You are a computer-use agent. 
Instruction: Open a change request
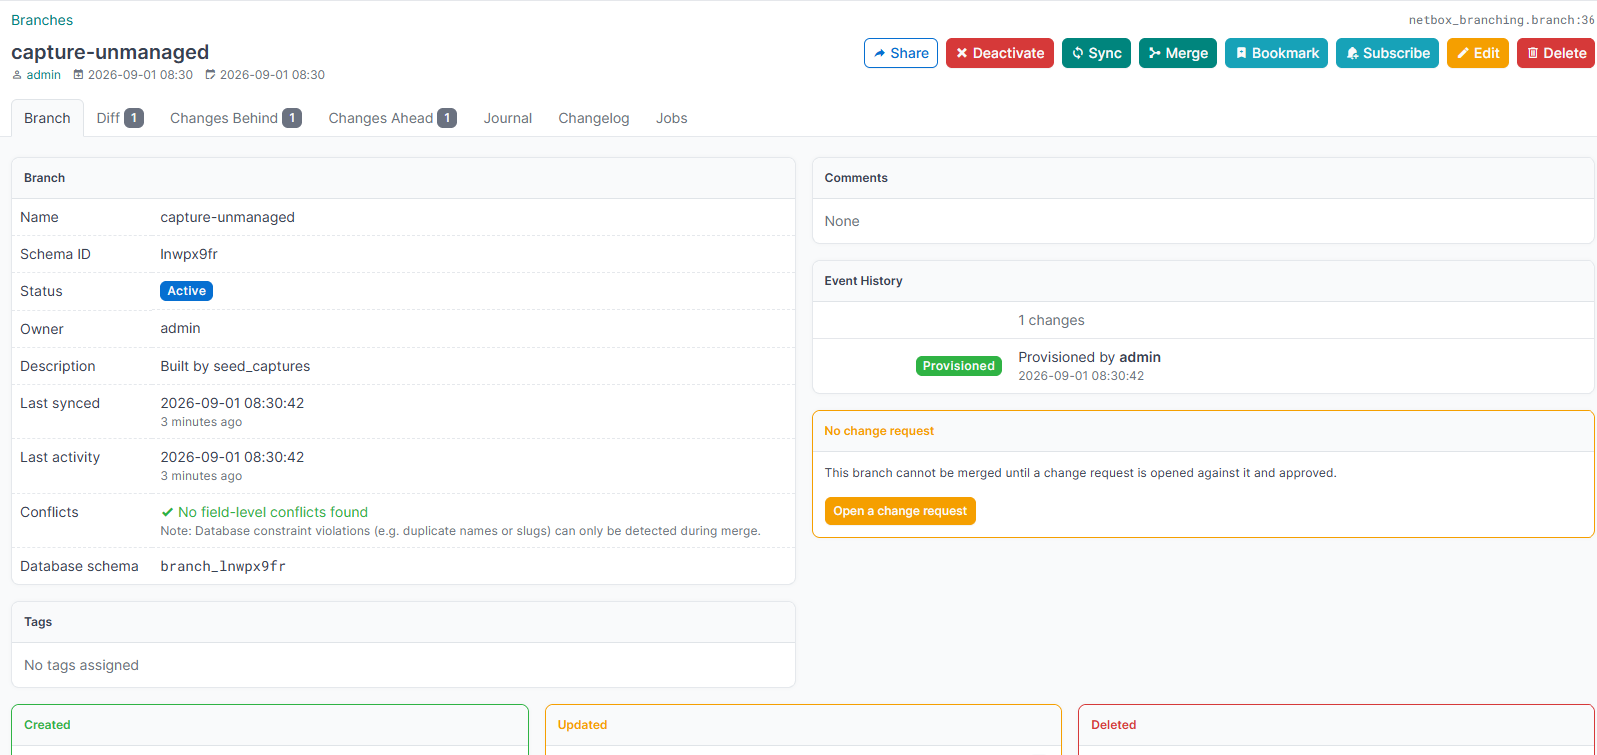click(900, 511)
